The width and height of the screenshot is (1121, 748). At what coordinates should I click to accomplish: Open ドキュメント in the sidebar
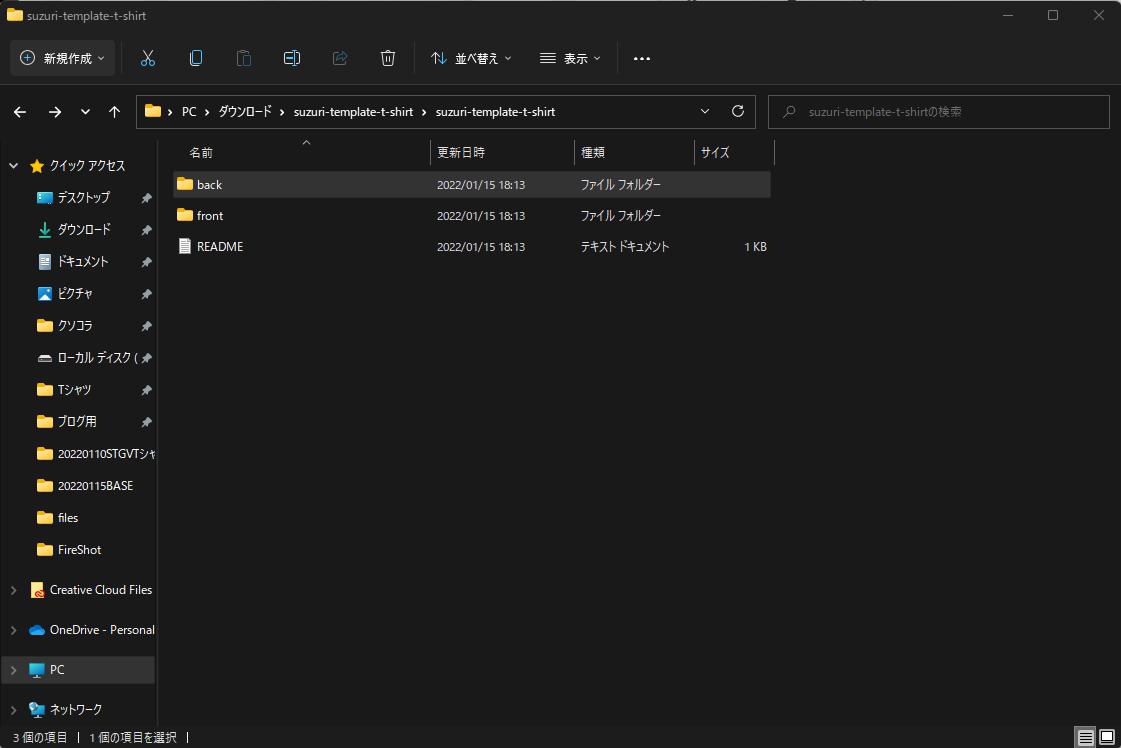[x=82, y=262]
